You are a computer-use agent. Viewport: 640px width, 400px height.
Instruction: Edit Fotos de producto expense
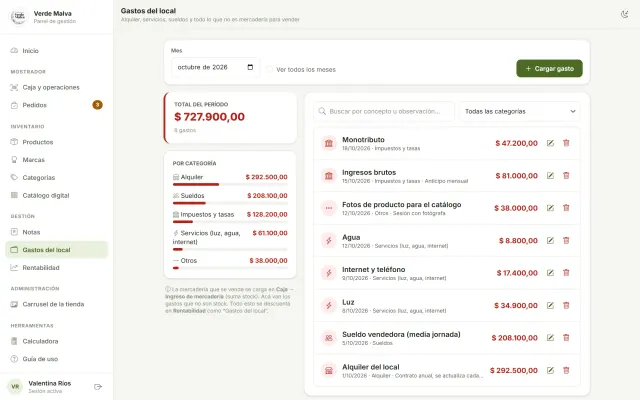point(550,208)
